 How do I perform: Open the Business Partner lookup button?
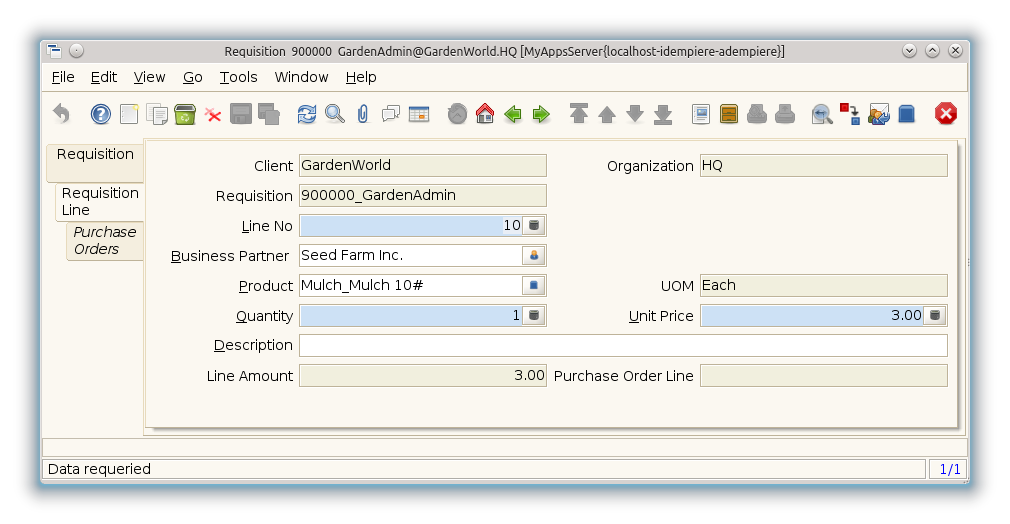pyautogui.click(x=534, y=256)
